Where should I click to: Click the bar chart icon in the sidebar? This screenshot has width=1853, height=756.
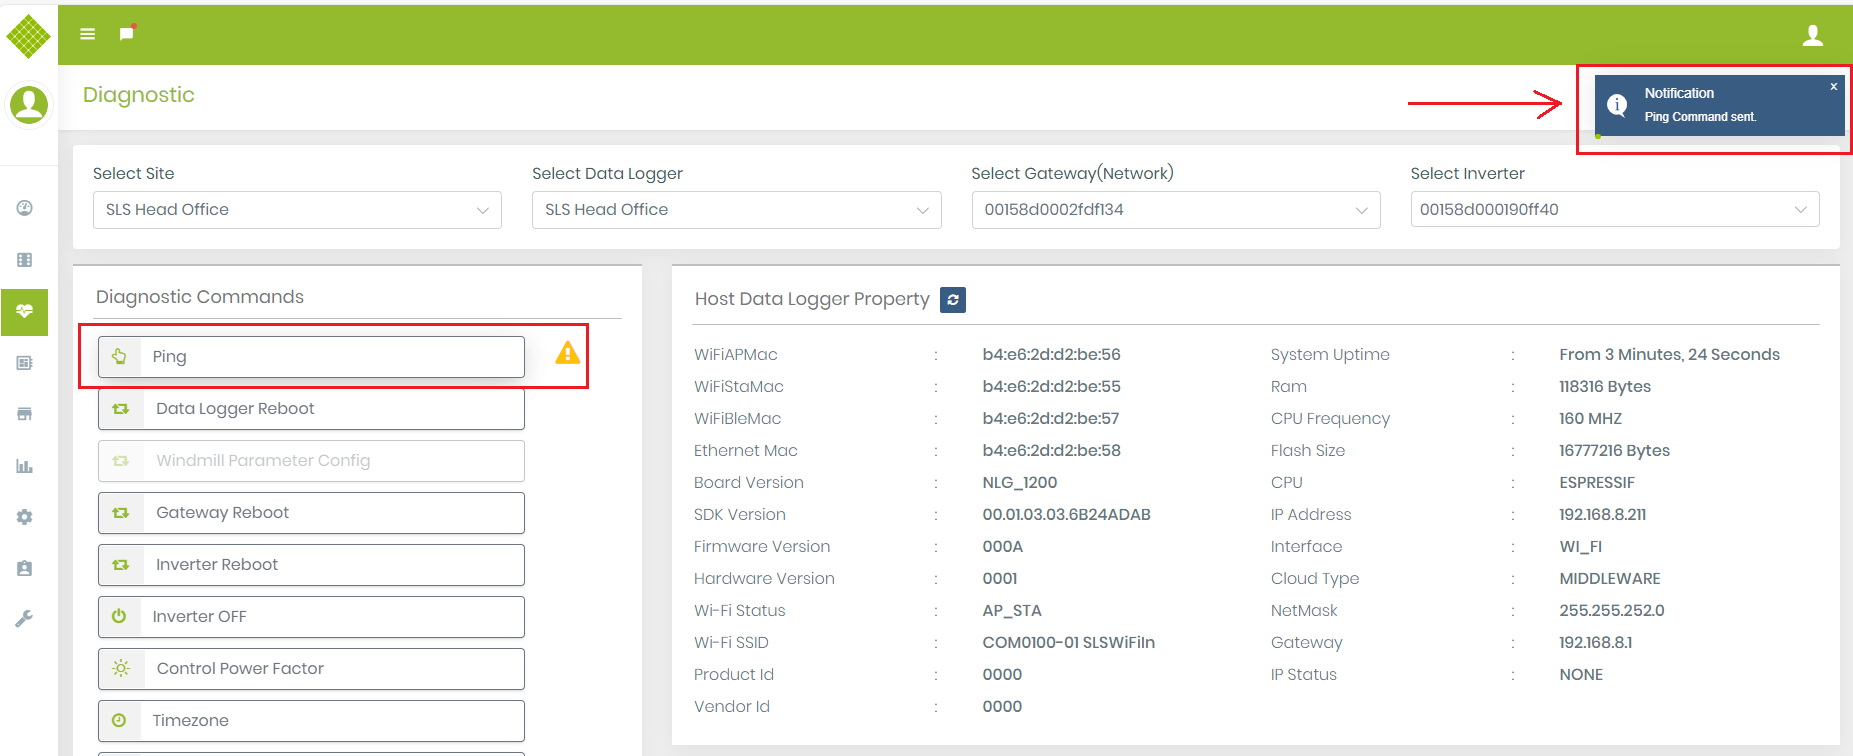click(25, 466)
